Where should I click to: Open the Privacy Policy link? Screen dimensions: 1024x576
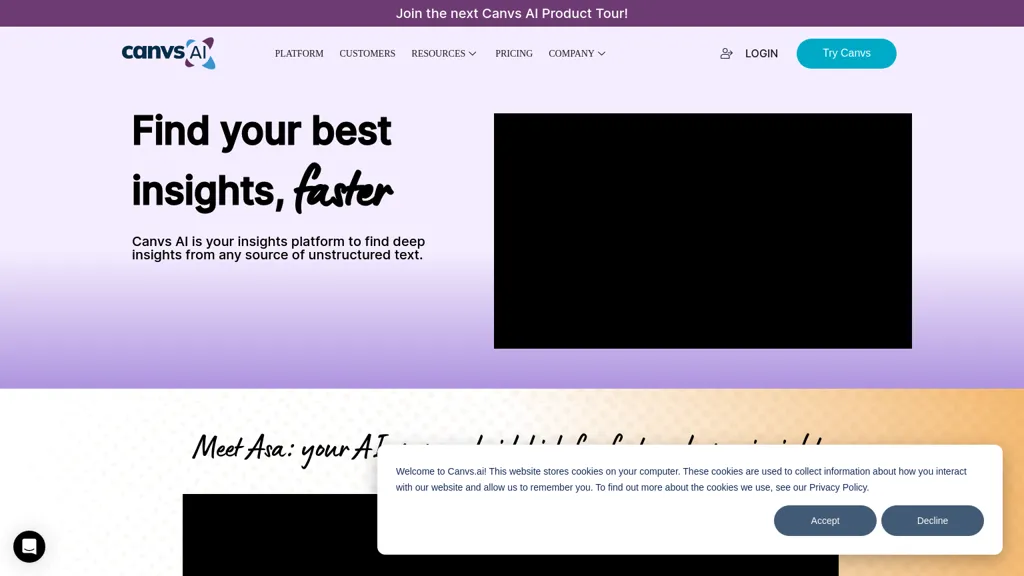(x=839, y=487)
